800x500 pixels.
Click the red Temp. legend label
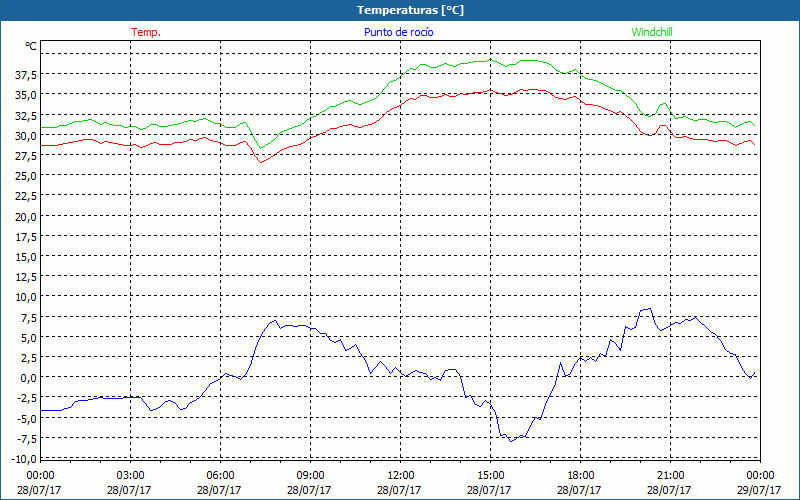tap(146, 32)
